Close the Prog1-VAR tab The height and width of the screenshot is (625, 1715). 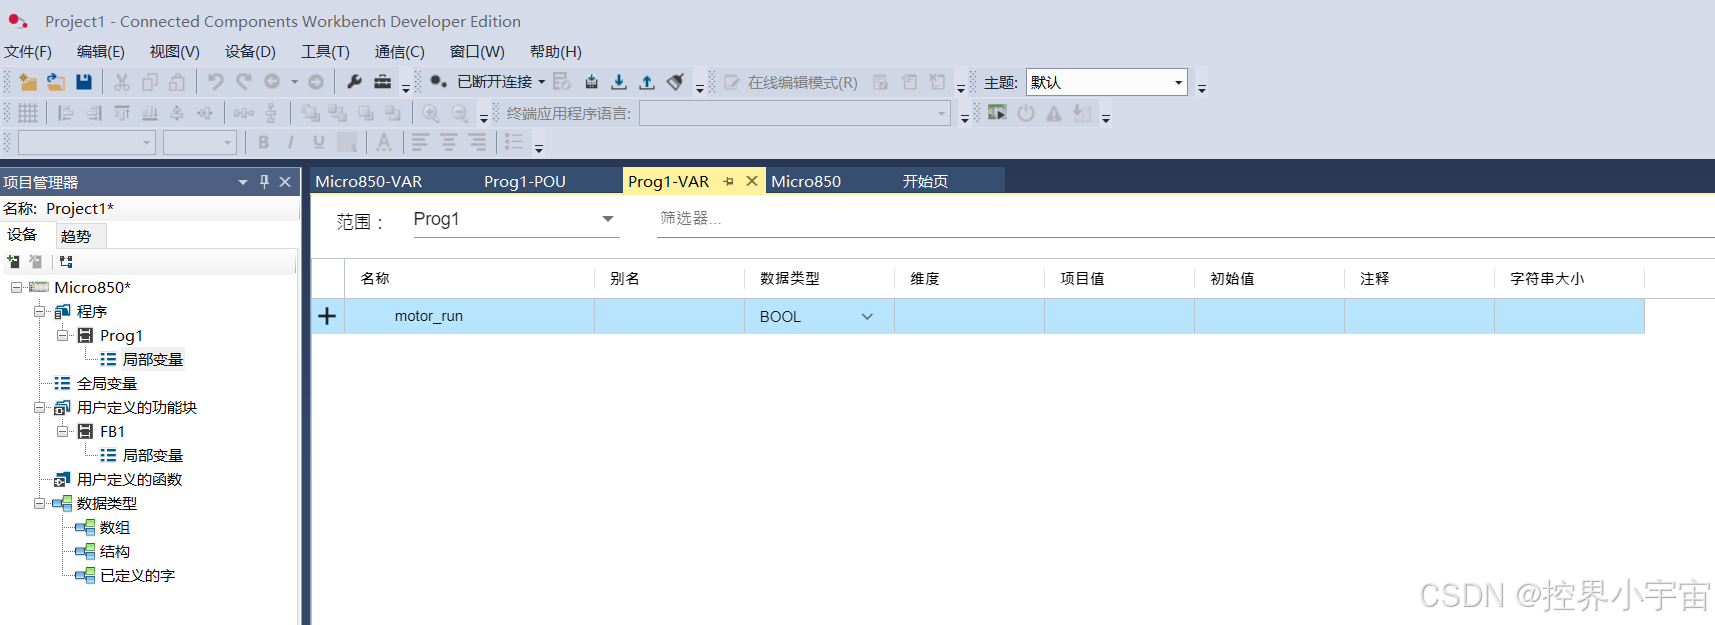(752, 181)
